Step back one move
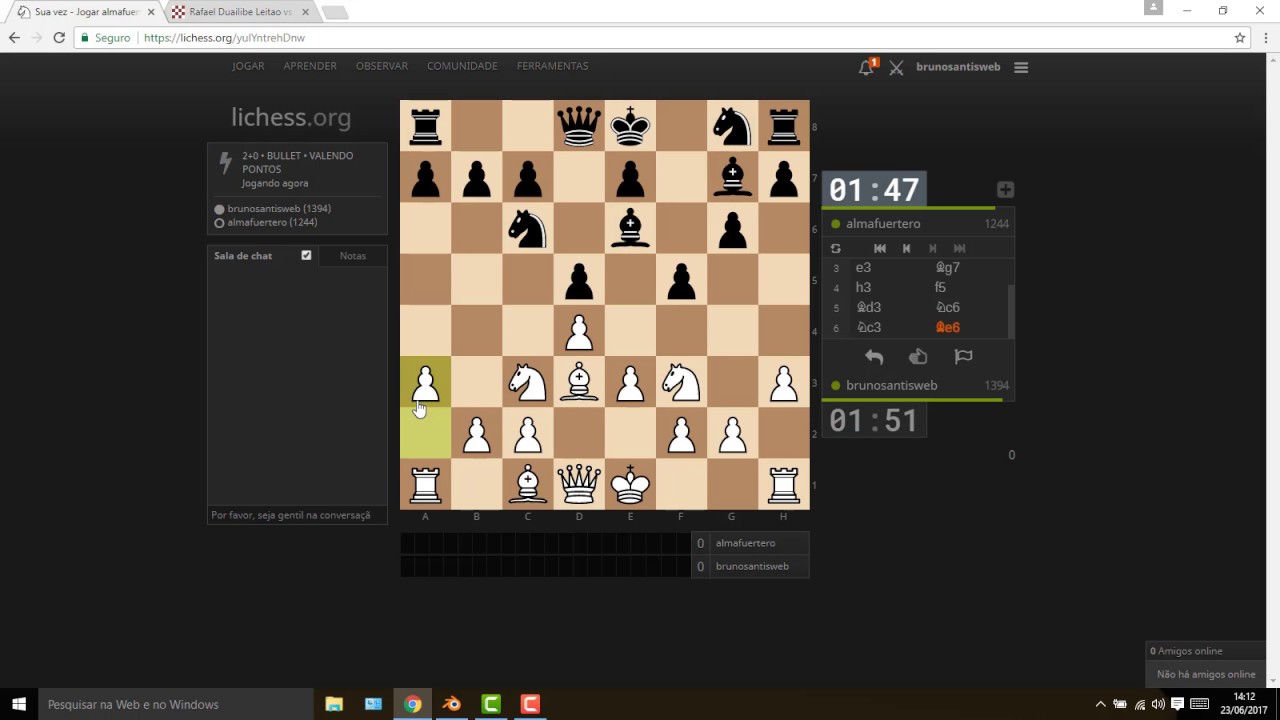The height and width of the screenshot is (720, 1280). 906,248
